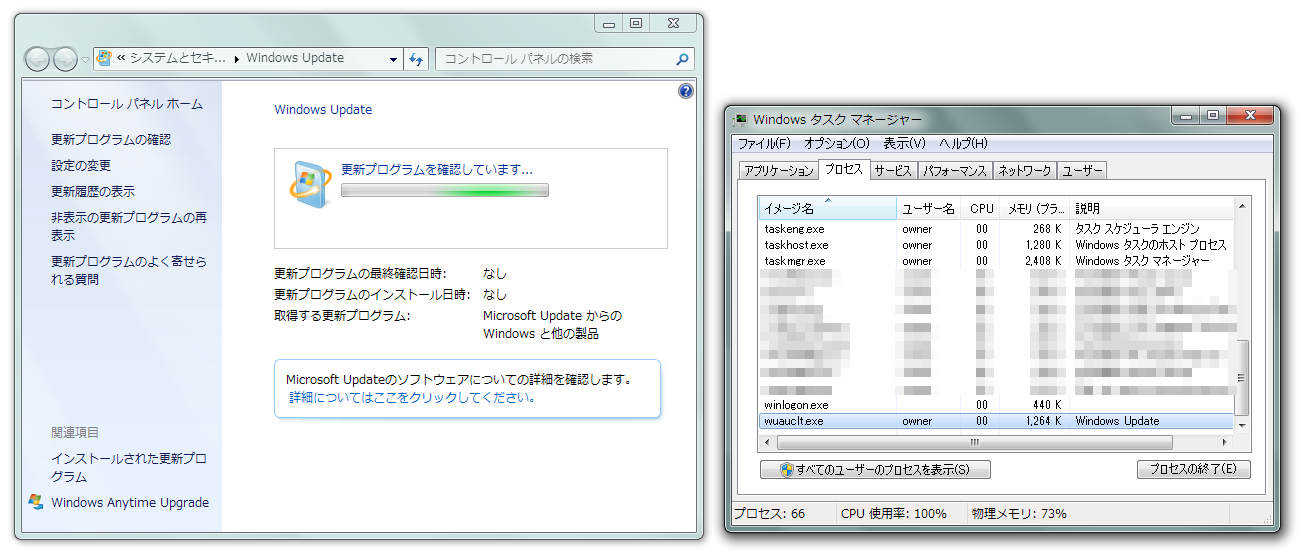Click Windows Anytime Upgrade link

130,502
